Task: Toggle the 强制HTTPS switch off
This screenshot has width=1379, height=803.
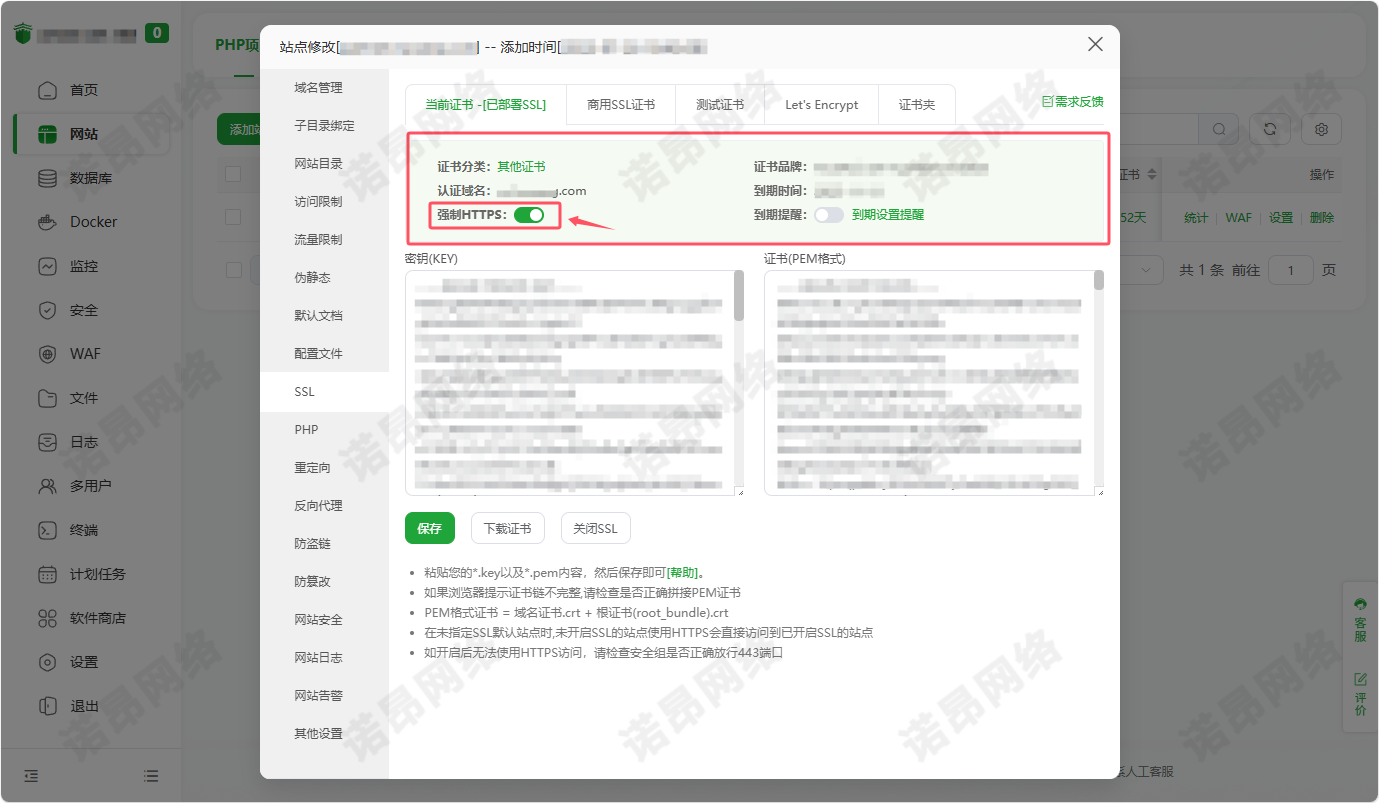Action: [x=529, y=215]
